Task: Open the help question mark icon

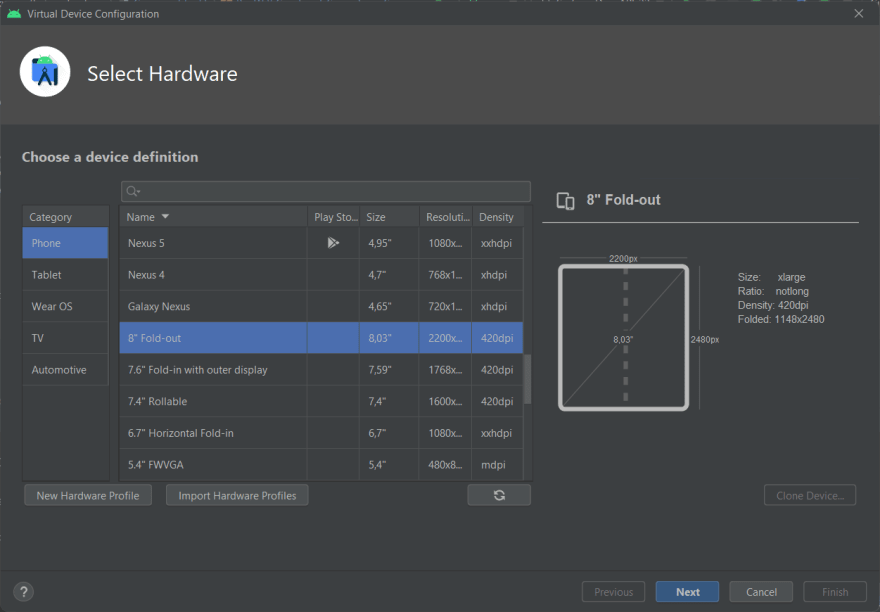Action: 24,591
